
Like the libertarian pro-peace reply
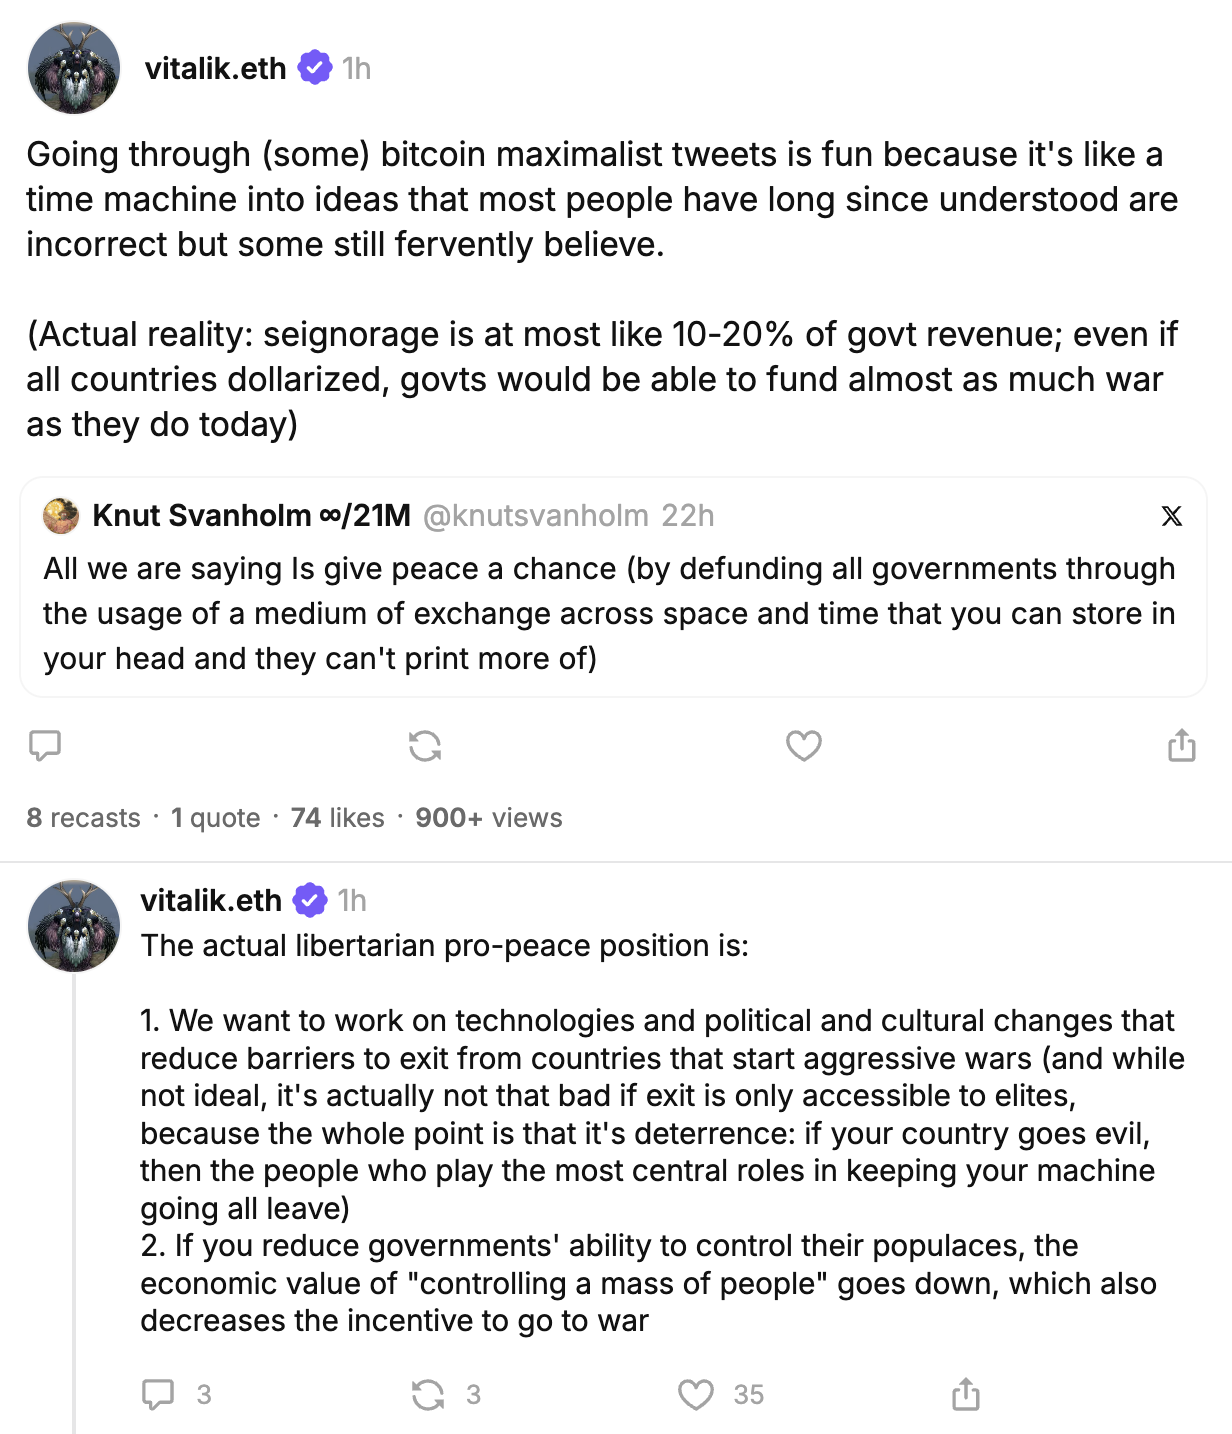tap(696, 1394)
